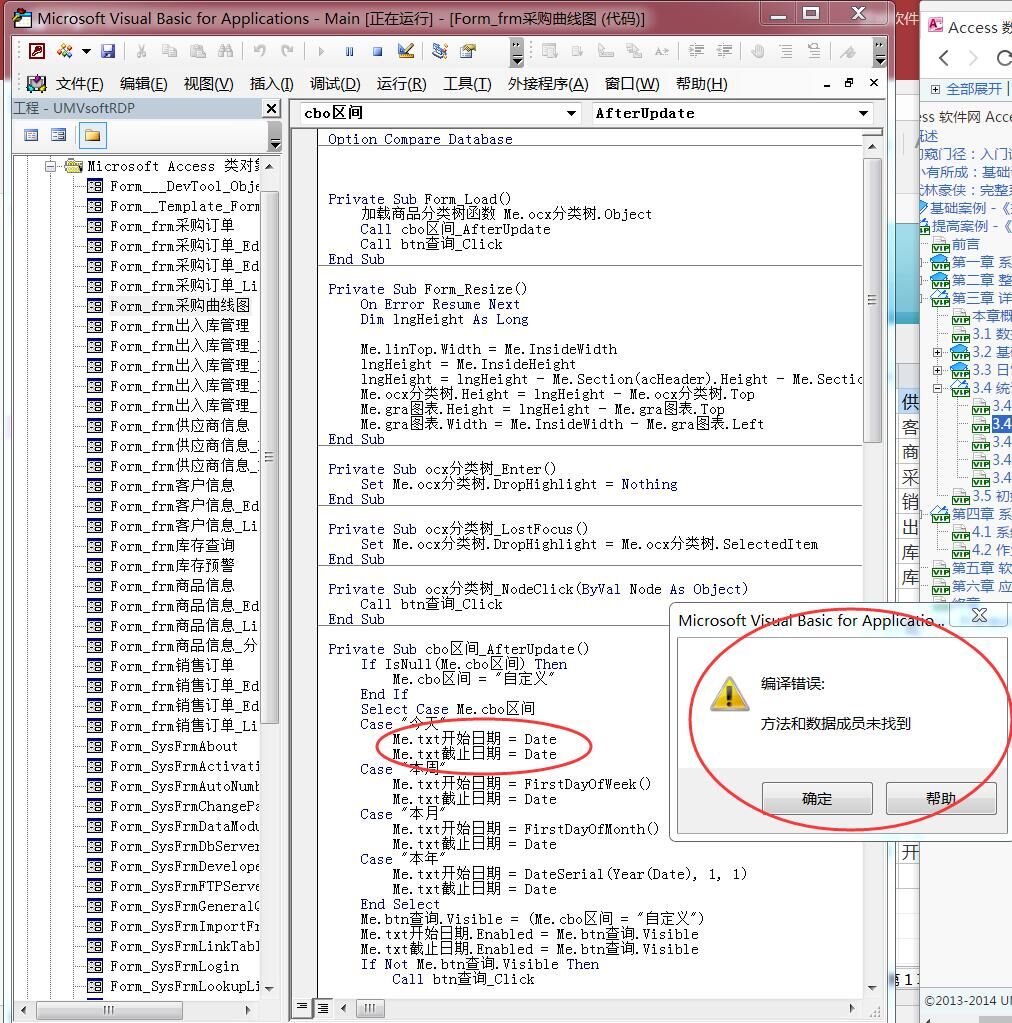Click View Object icon in project panel
This screenshot has width=1012, height=1023.
point(59,135)
